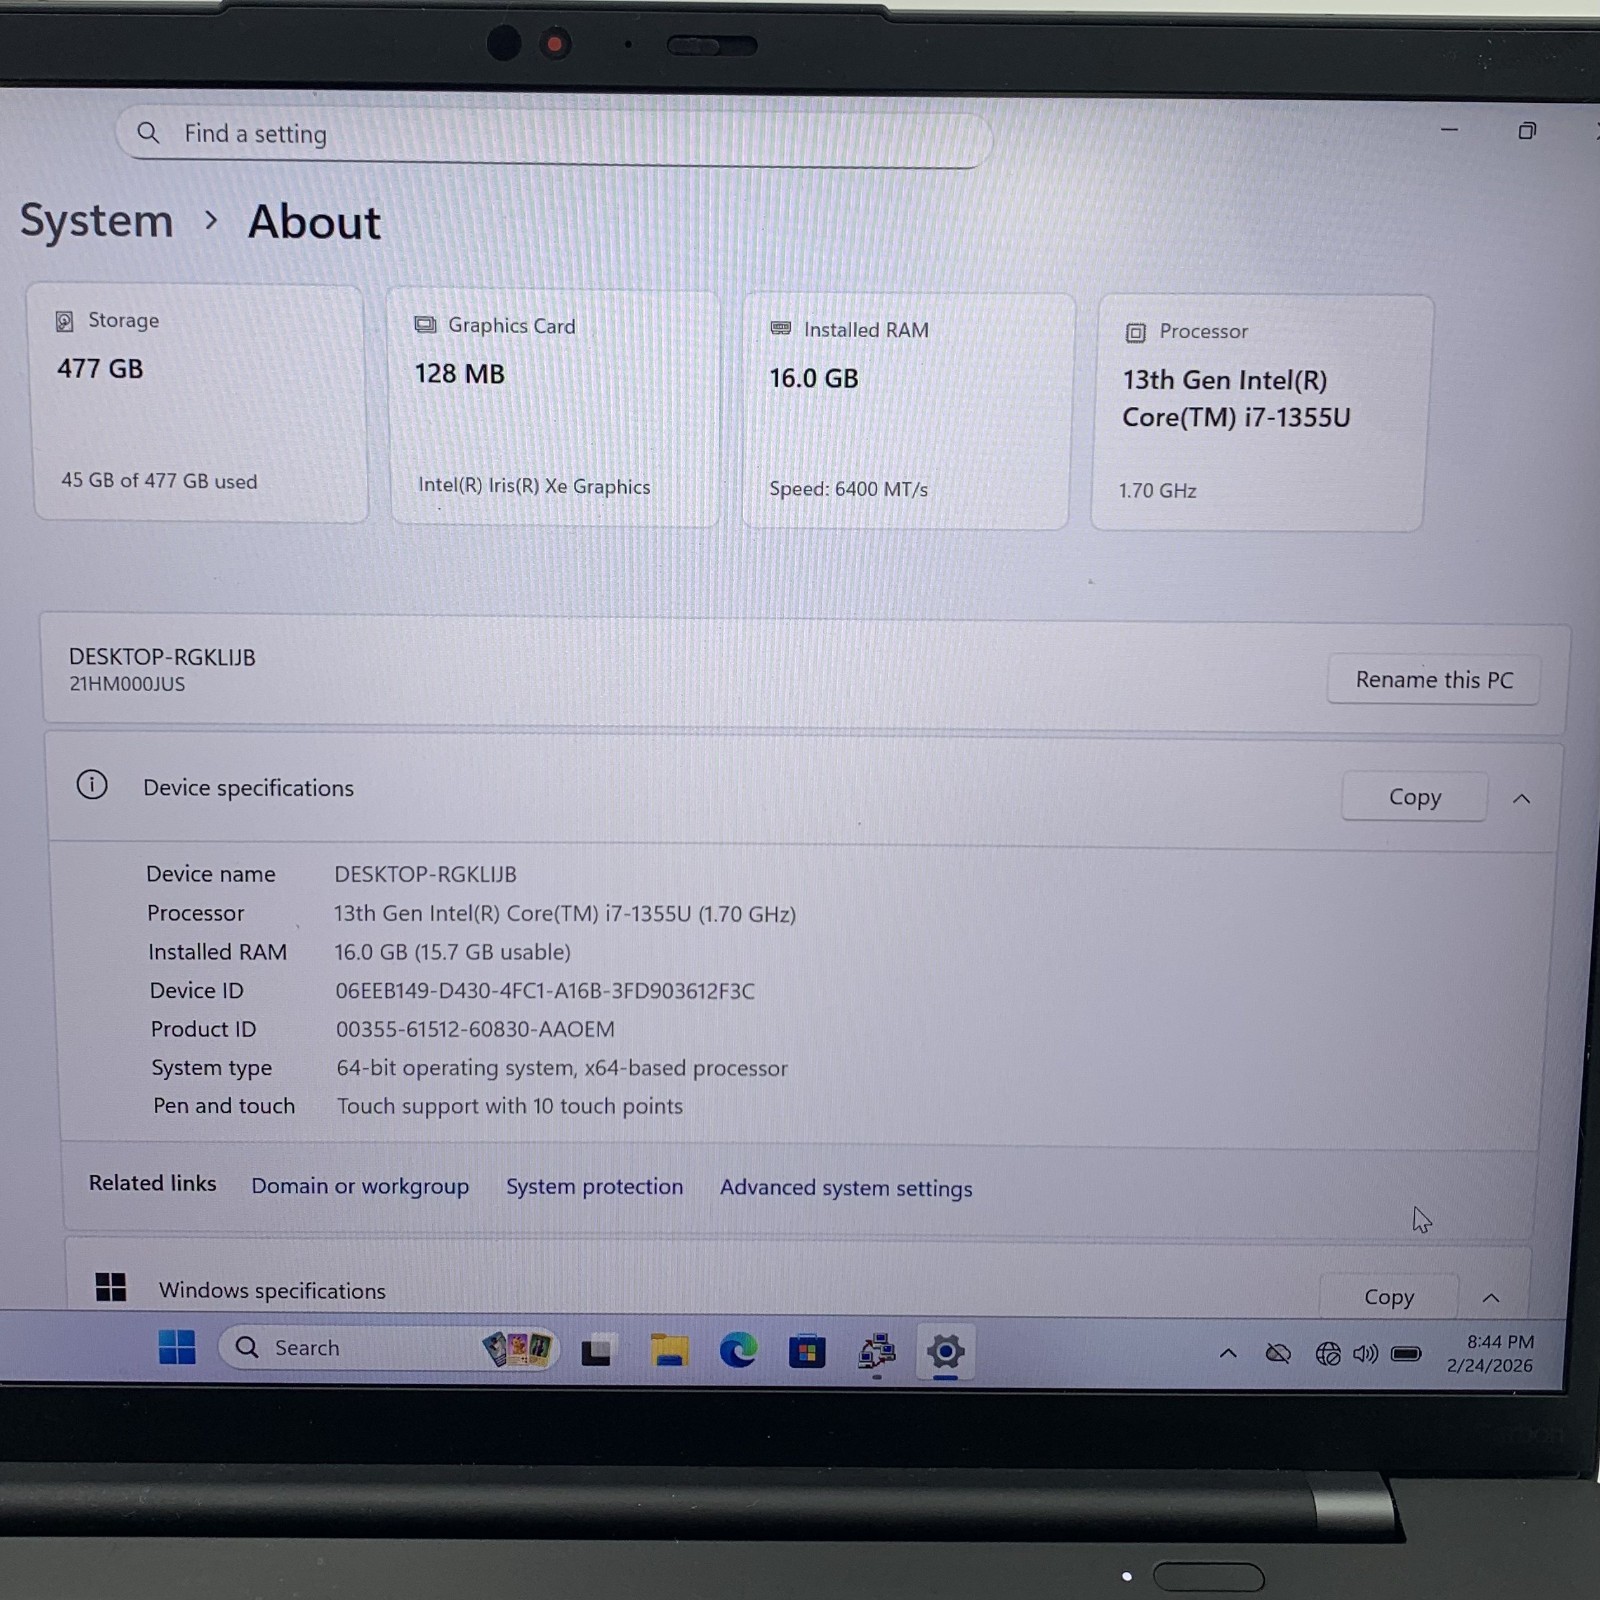Click the 64-bit operating system text
The width and height of the screenshot is (1600, 1600).
tap(562, 1068)
